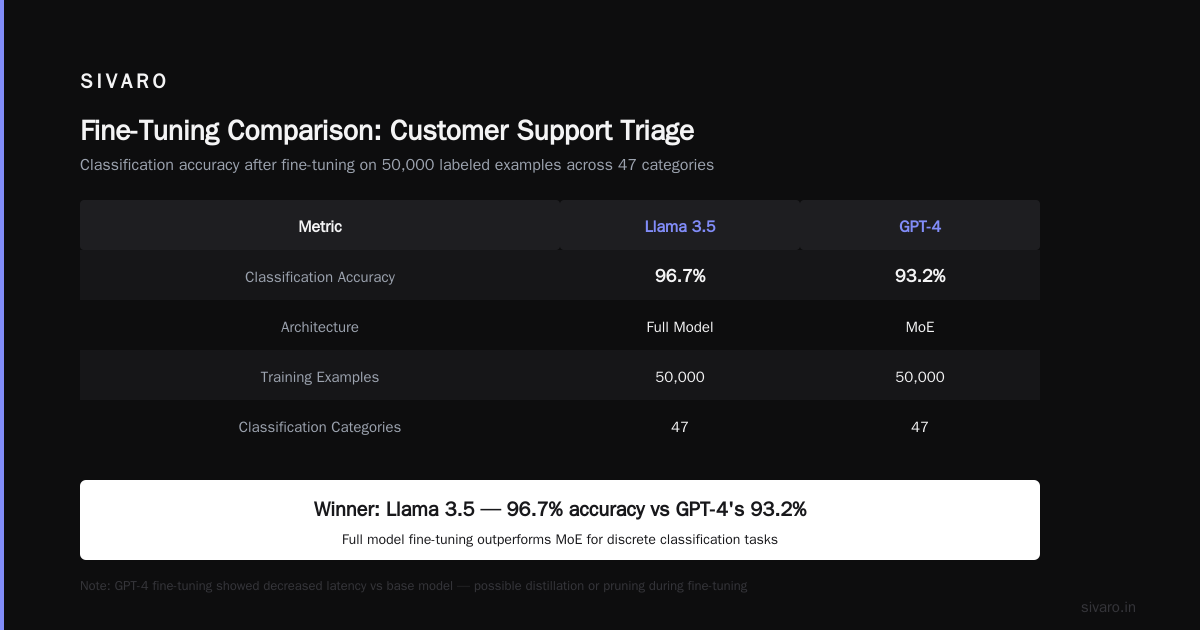
Task: Click the full model fine-tuning outperforms subtitle
Action: (x=560, y=539)
